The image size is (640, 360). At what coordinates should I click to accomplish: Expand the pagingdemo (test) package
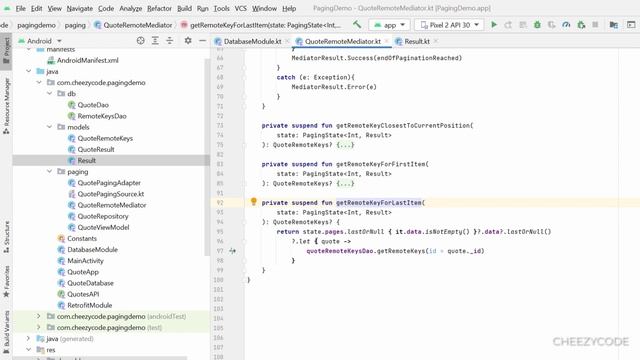click(x=39, y=327)
